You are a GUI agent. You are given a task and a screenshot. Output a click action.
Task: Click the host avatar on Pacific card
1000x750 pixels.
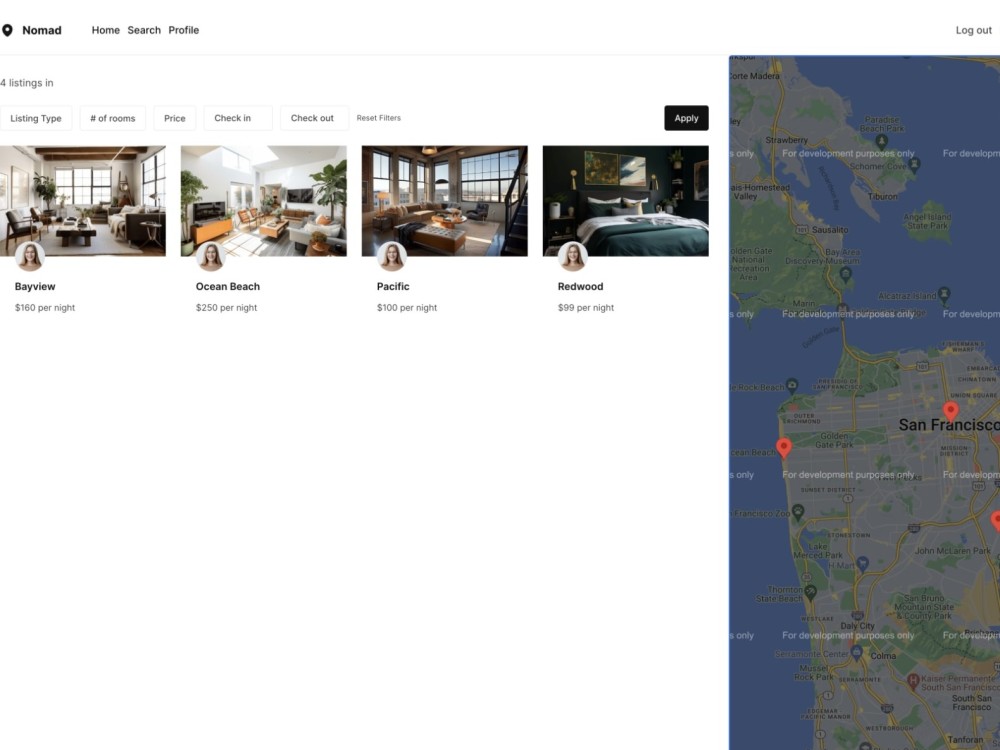(392, 256)
